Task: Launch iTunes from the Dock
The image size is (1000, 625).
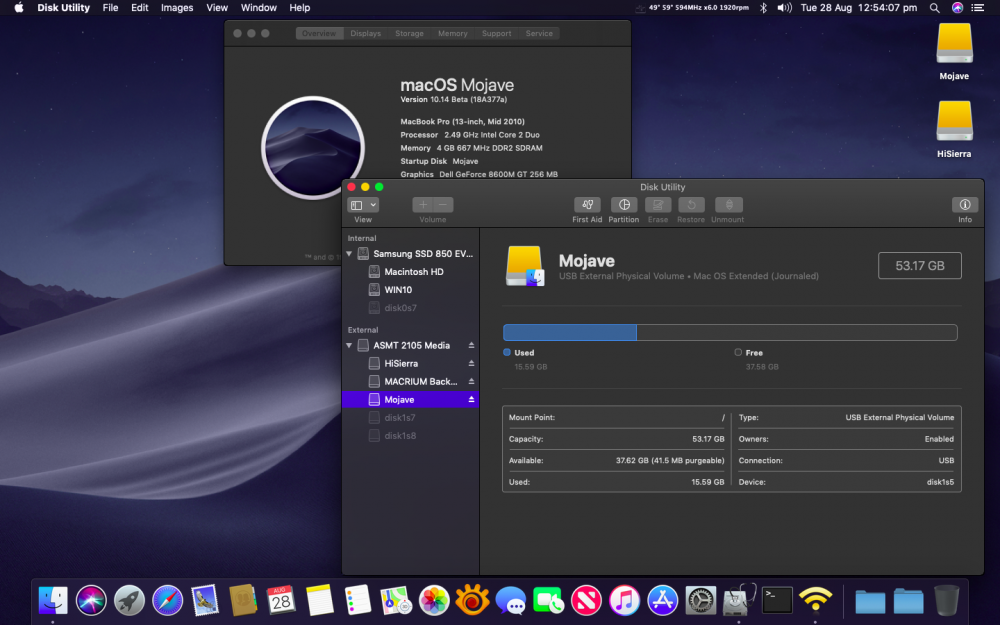Action: pyautogui.click(x=624, y=600)
